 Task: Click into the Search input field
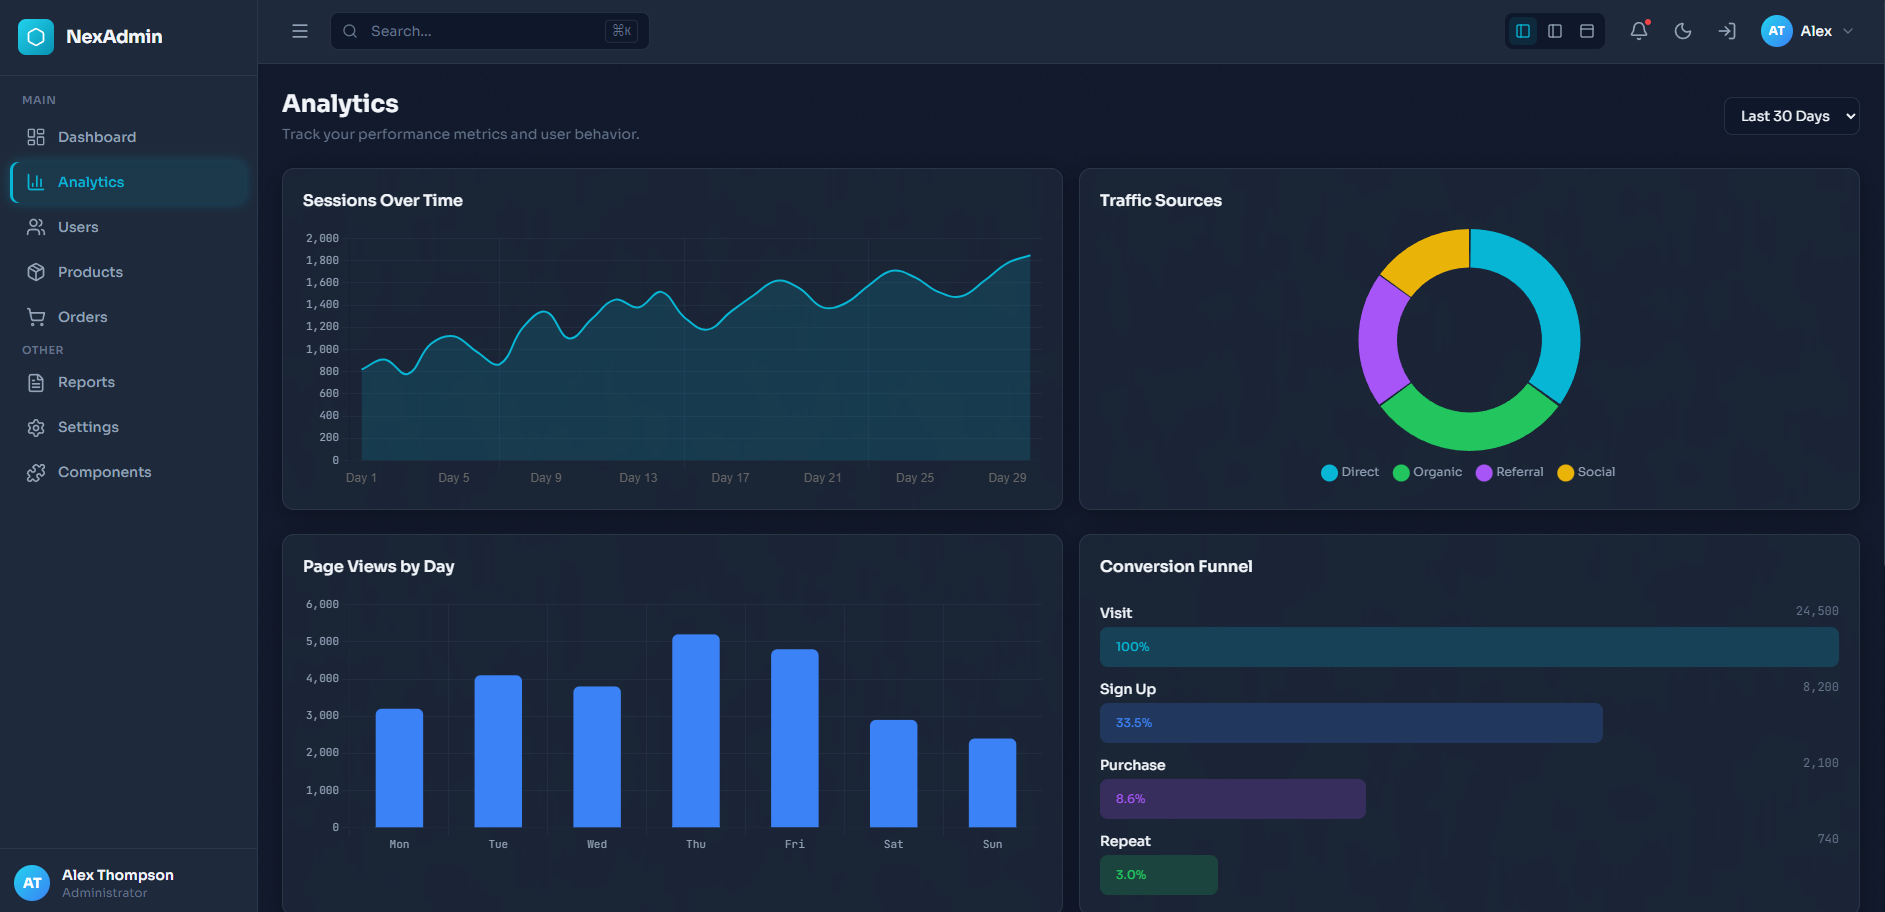click(480, 31)
